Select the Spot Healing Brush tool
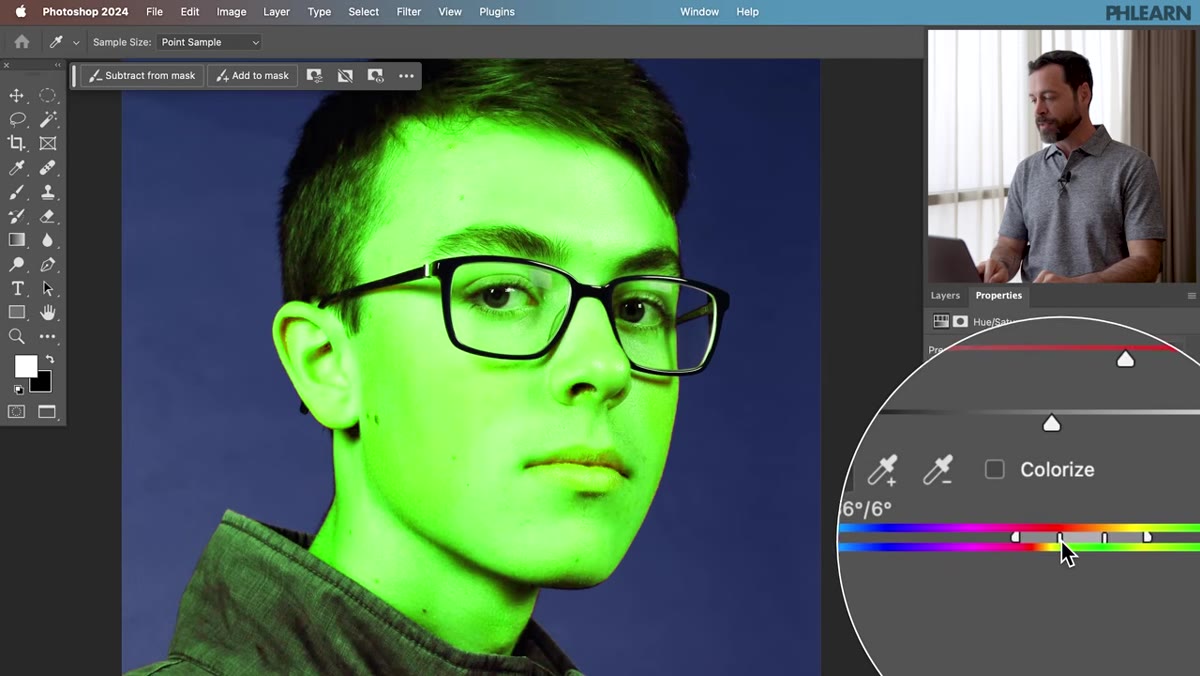 pos(47,168)
